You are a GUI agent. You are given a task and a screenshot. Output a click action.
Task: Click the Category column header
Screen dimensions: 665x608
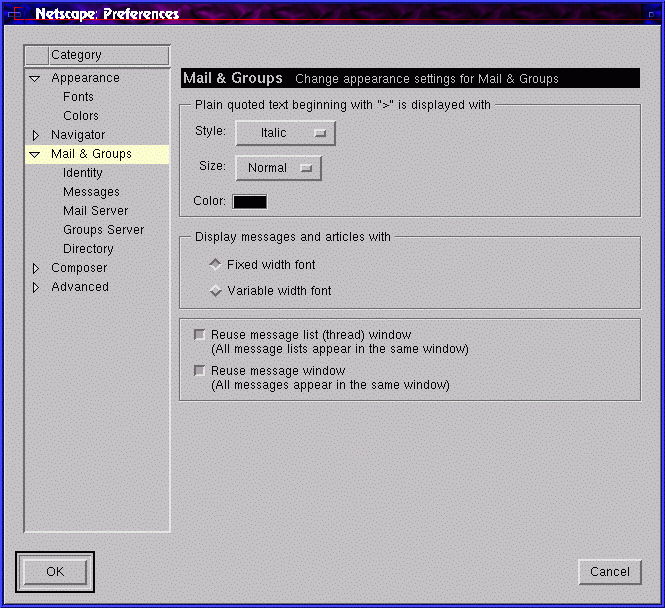(109, 55)
